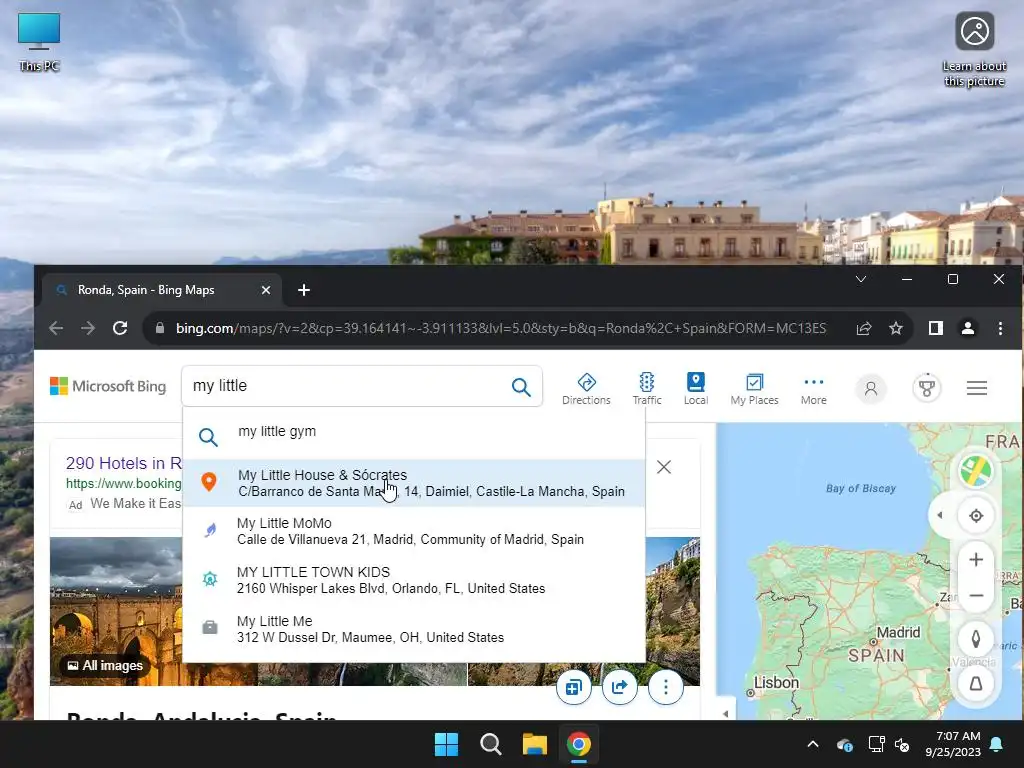Expand the More menu

tap(814, 389)
